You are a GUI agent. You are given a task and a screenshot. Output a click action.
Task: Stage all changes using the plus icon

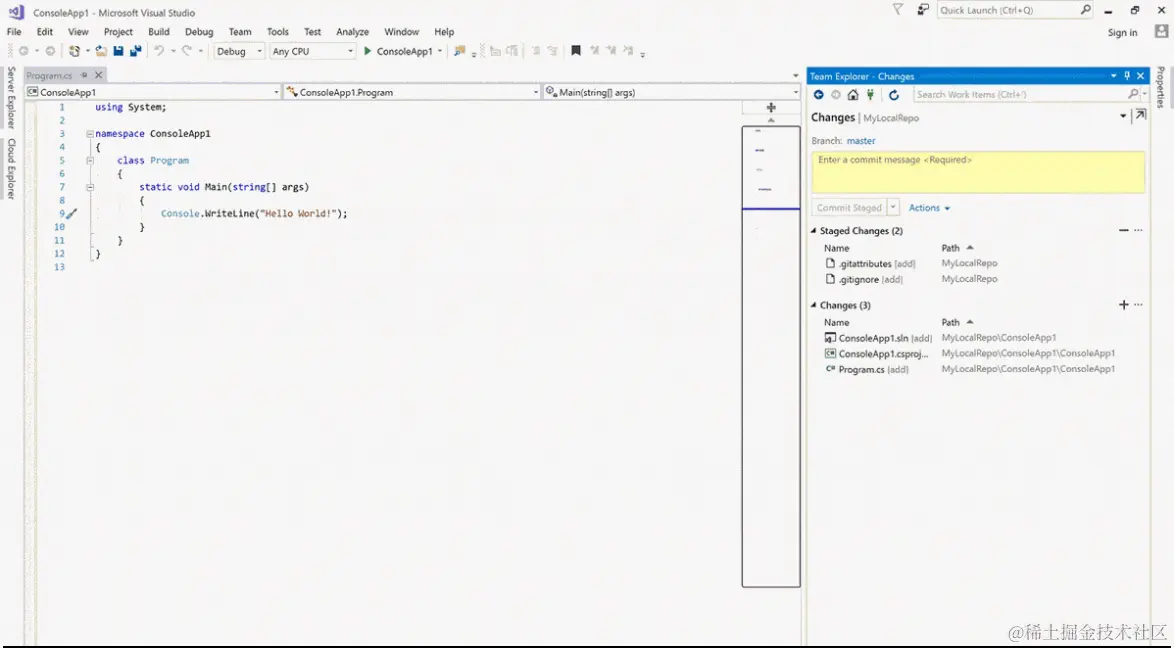pos(1123,305)
